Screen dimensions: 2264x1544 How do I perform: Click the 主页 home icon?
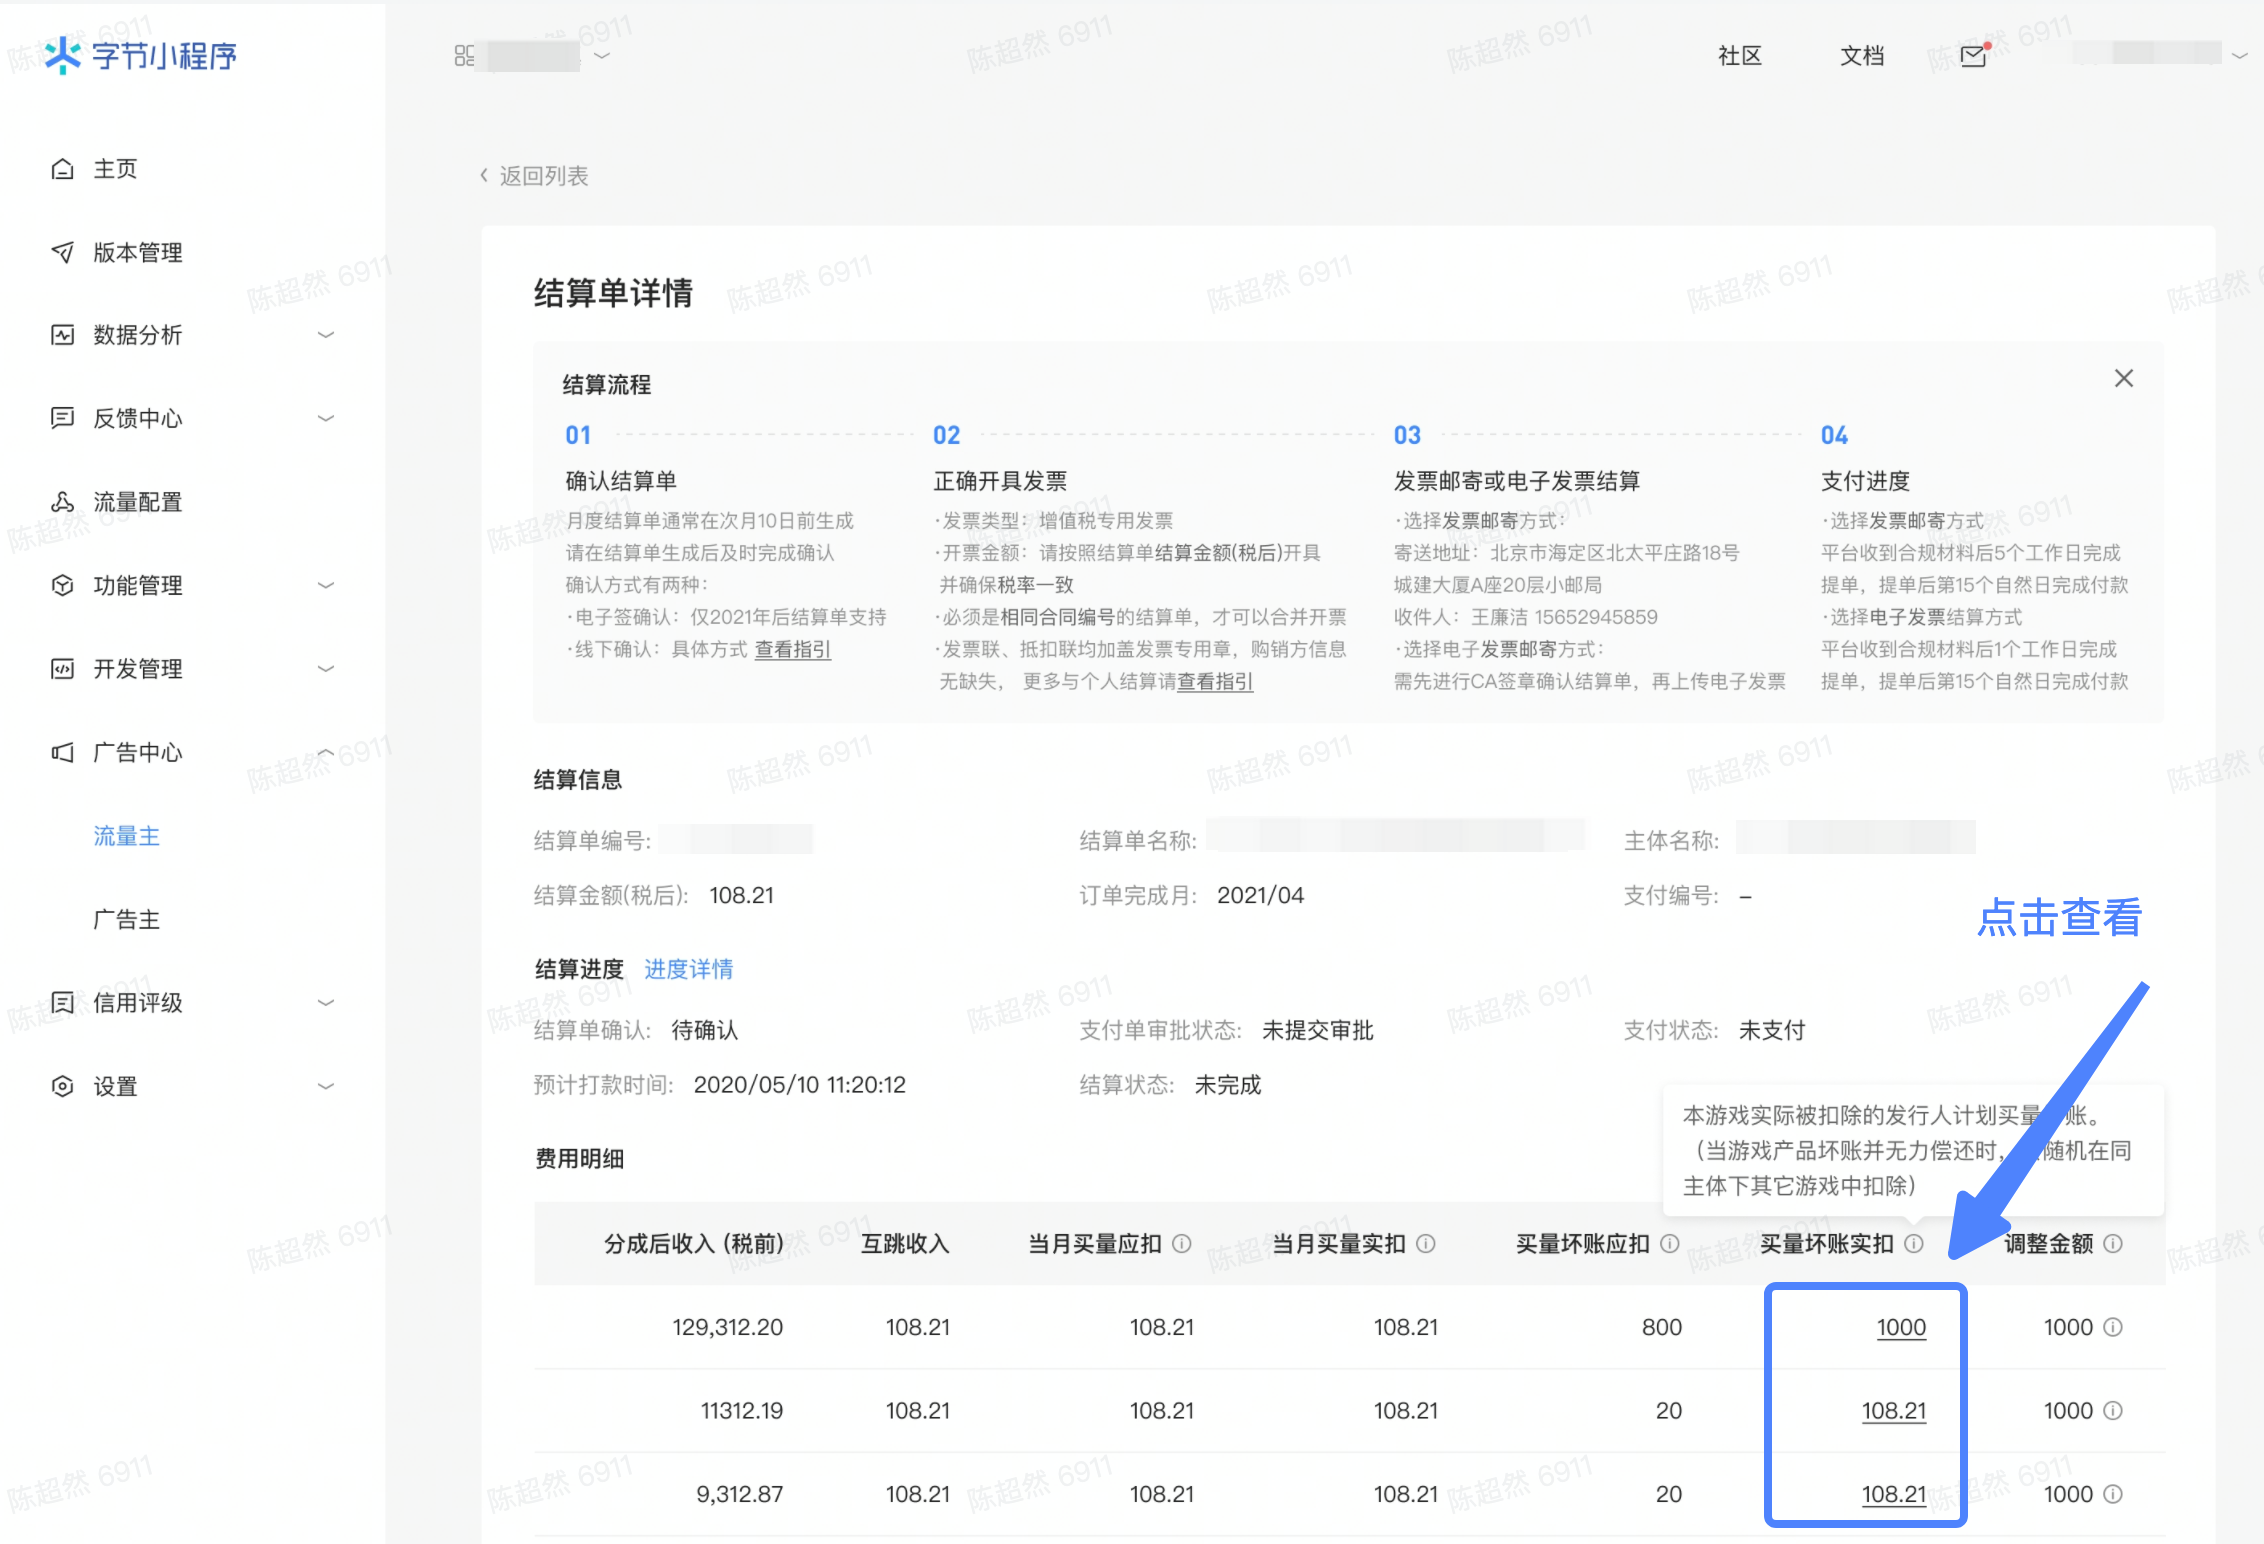62,169
